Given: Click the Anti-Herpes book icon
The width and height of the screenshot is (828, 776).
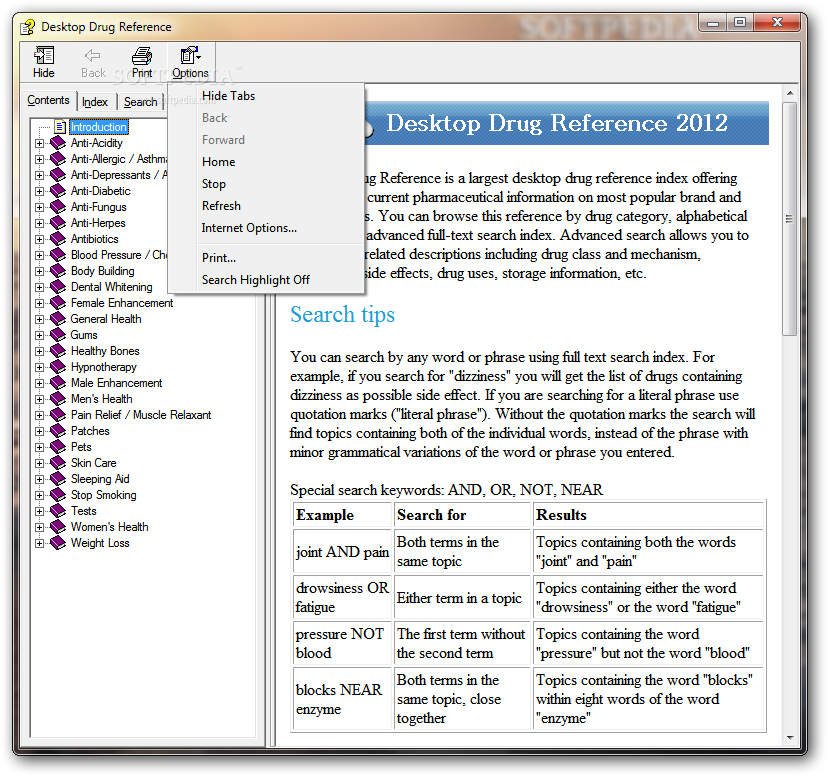Looking at the screenshot, I should 58,223.
